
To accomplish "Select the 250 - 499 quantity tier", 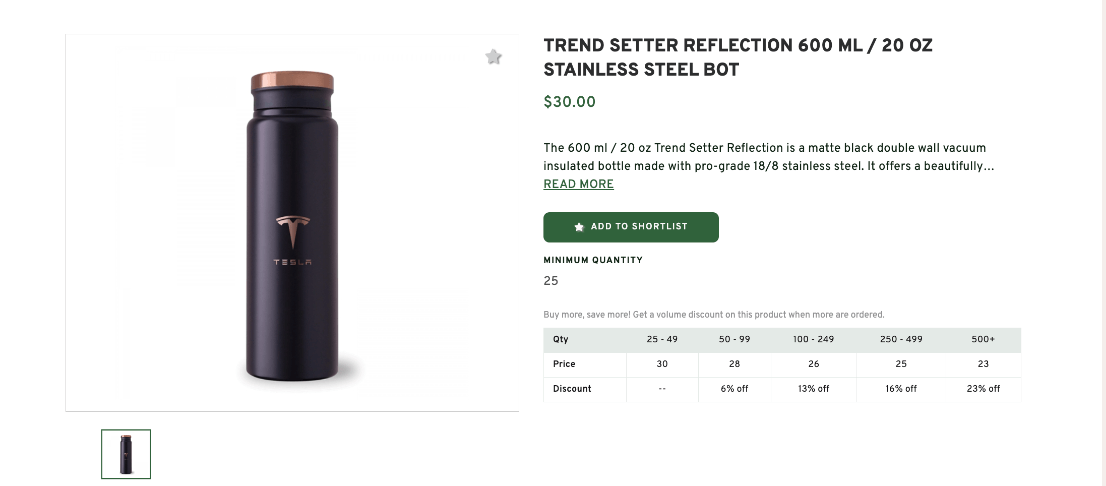I will click(900, 340).
